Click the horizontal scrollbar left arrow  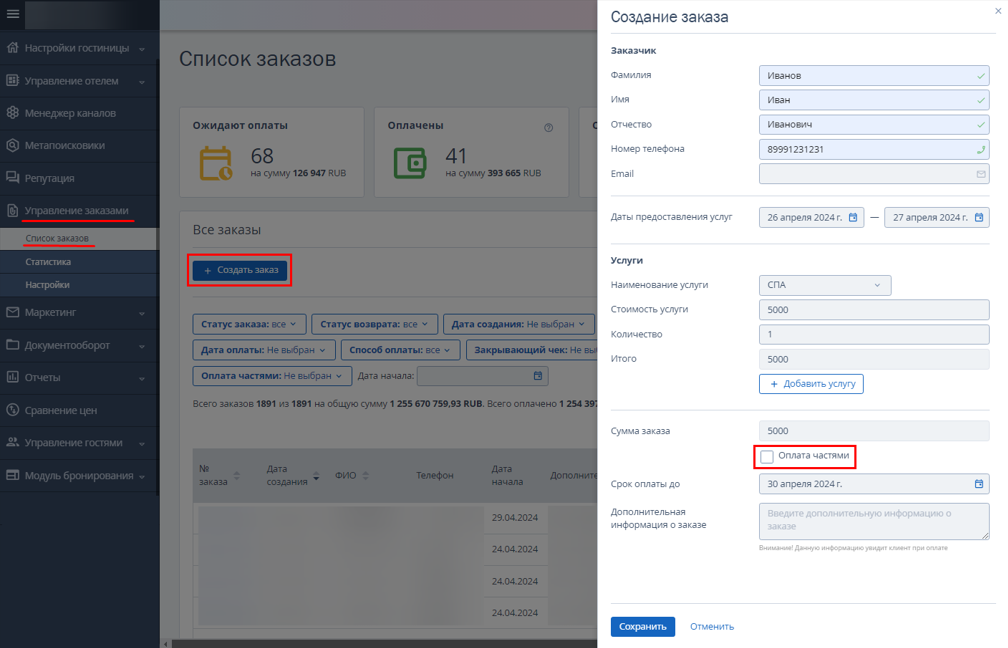click(x=166, y=644)
